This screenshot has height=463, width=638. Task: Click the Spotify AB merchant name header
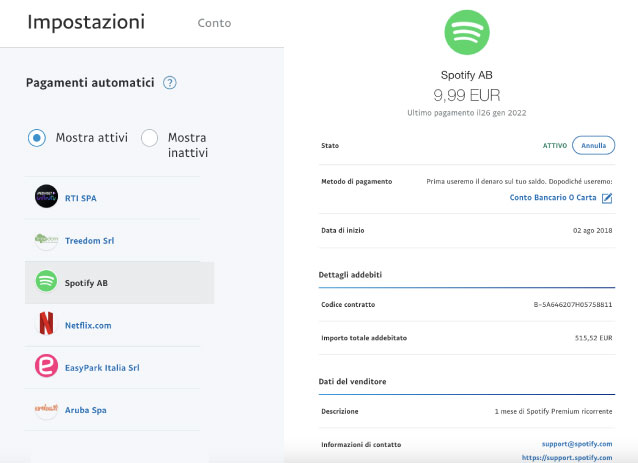[467, 75]
